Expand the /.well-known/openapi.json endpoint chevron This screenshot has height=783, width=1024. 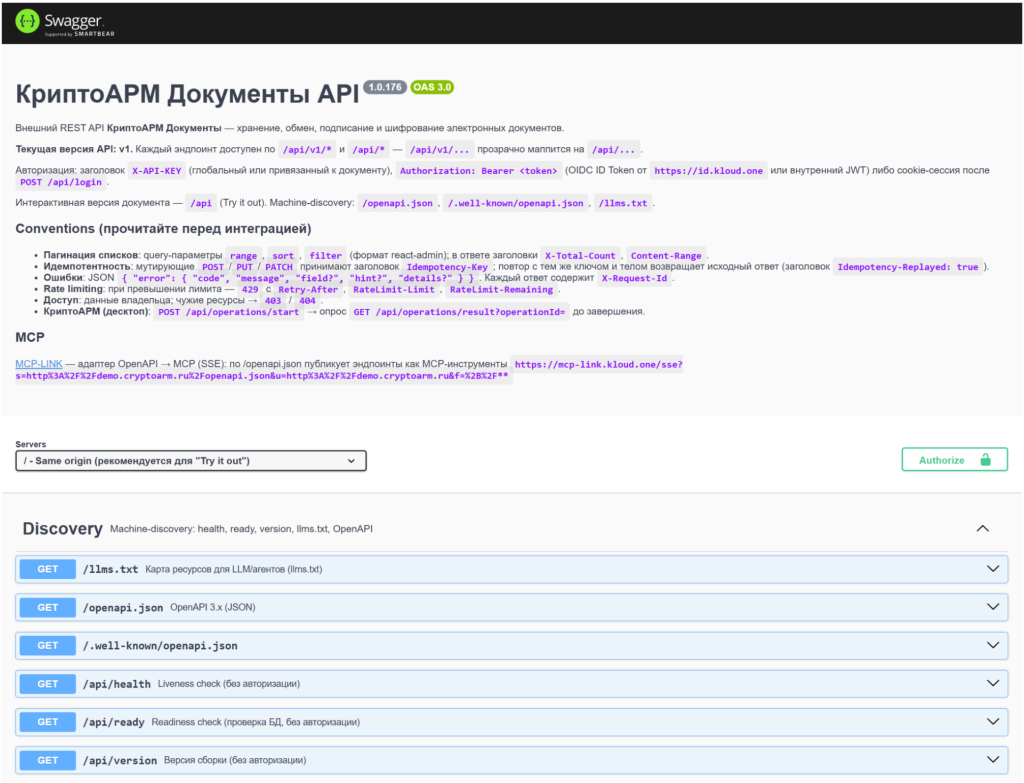[993, 645]
